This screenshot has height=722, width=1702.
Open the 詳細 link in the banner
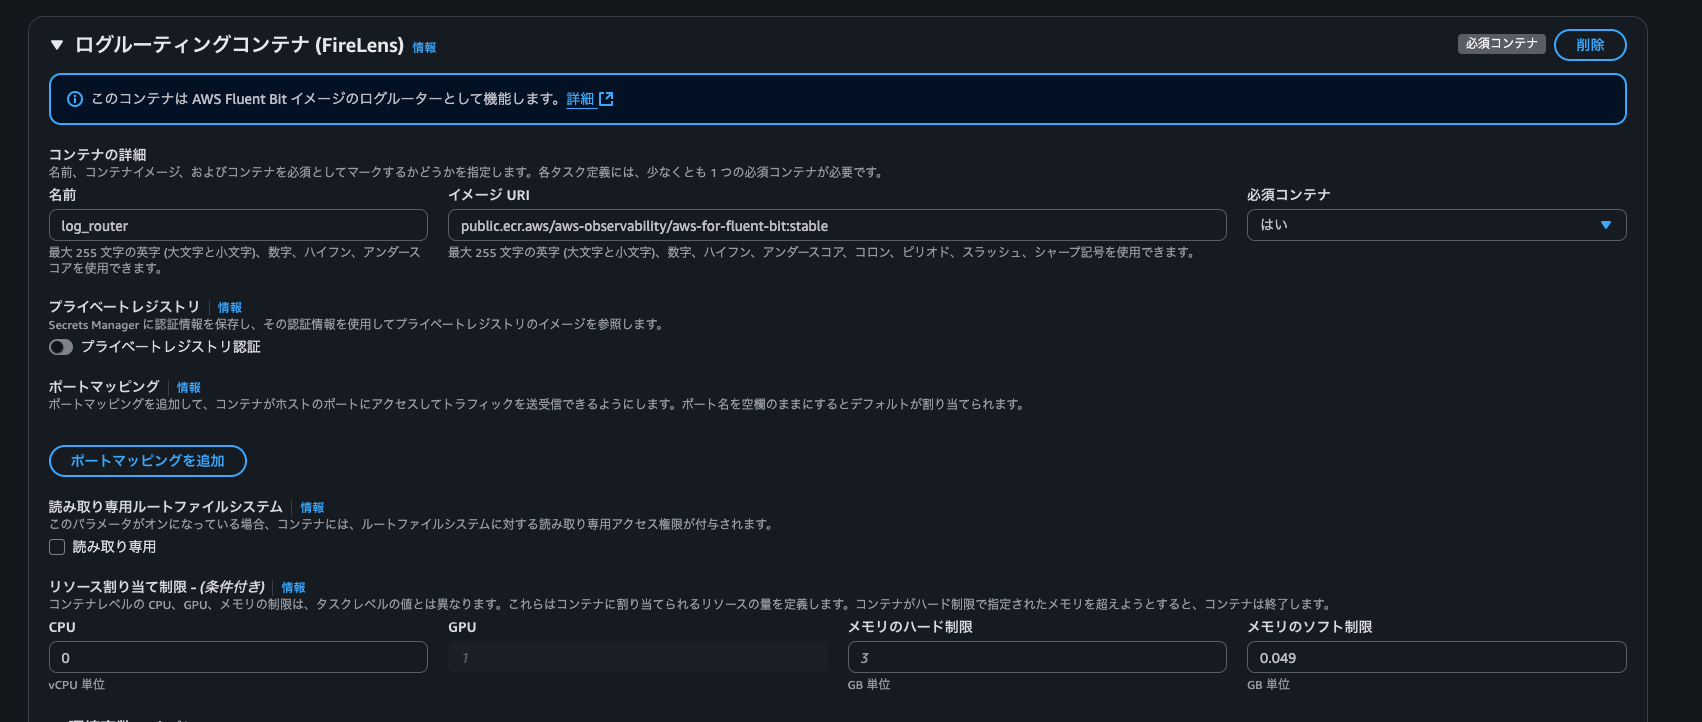coord(580,99)
